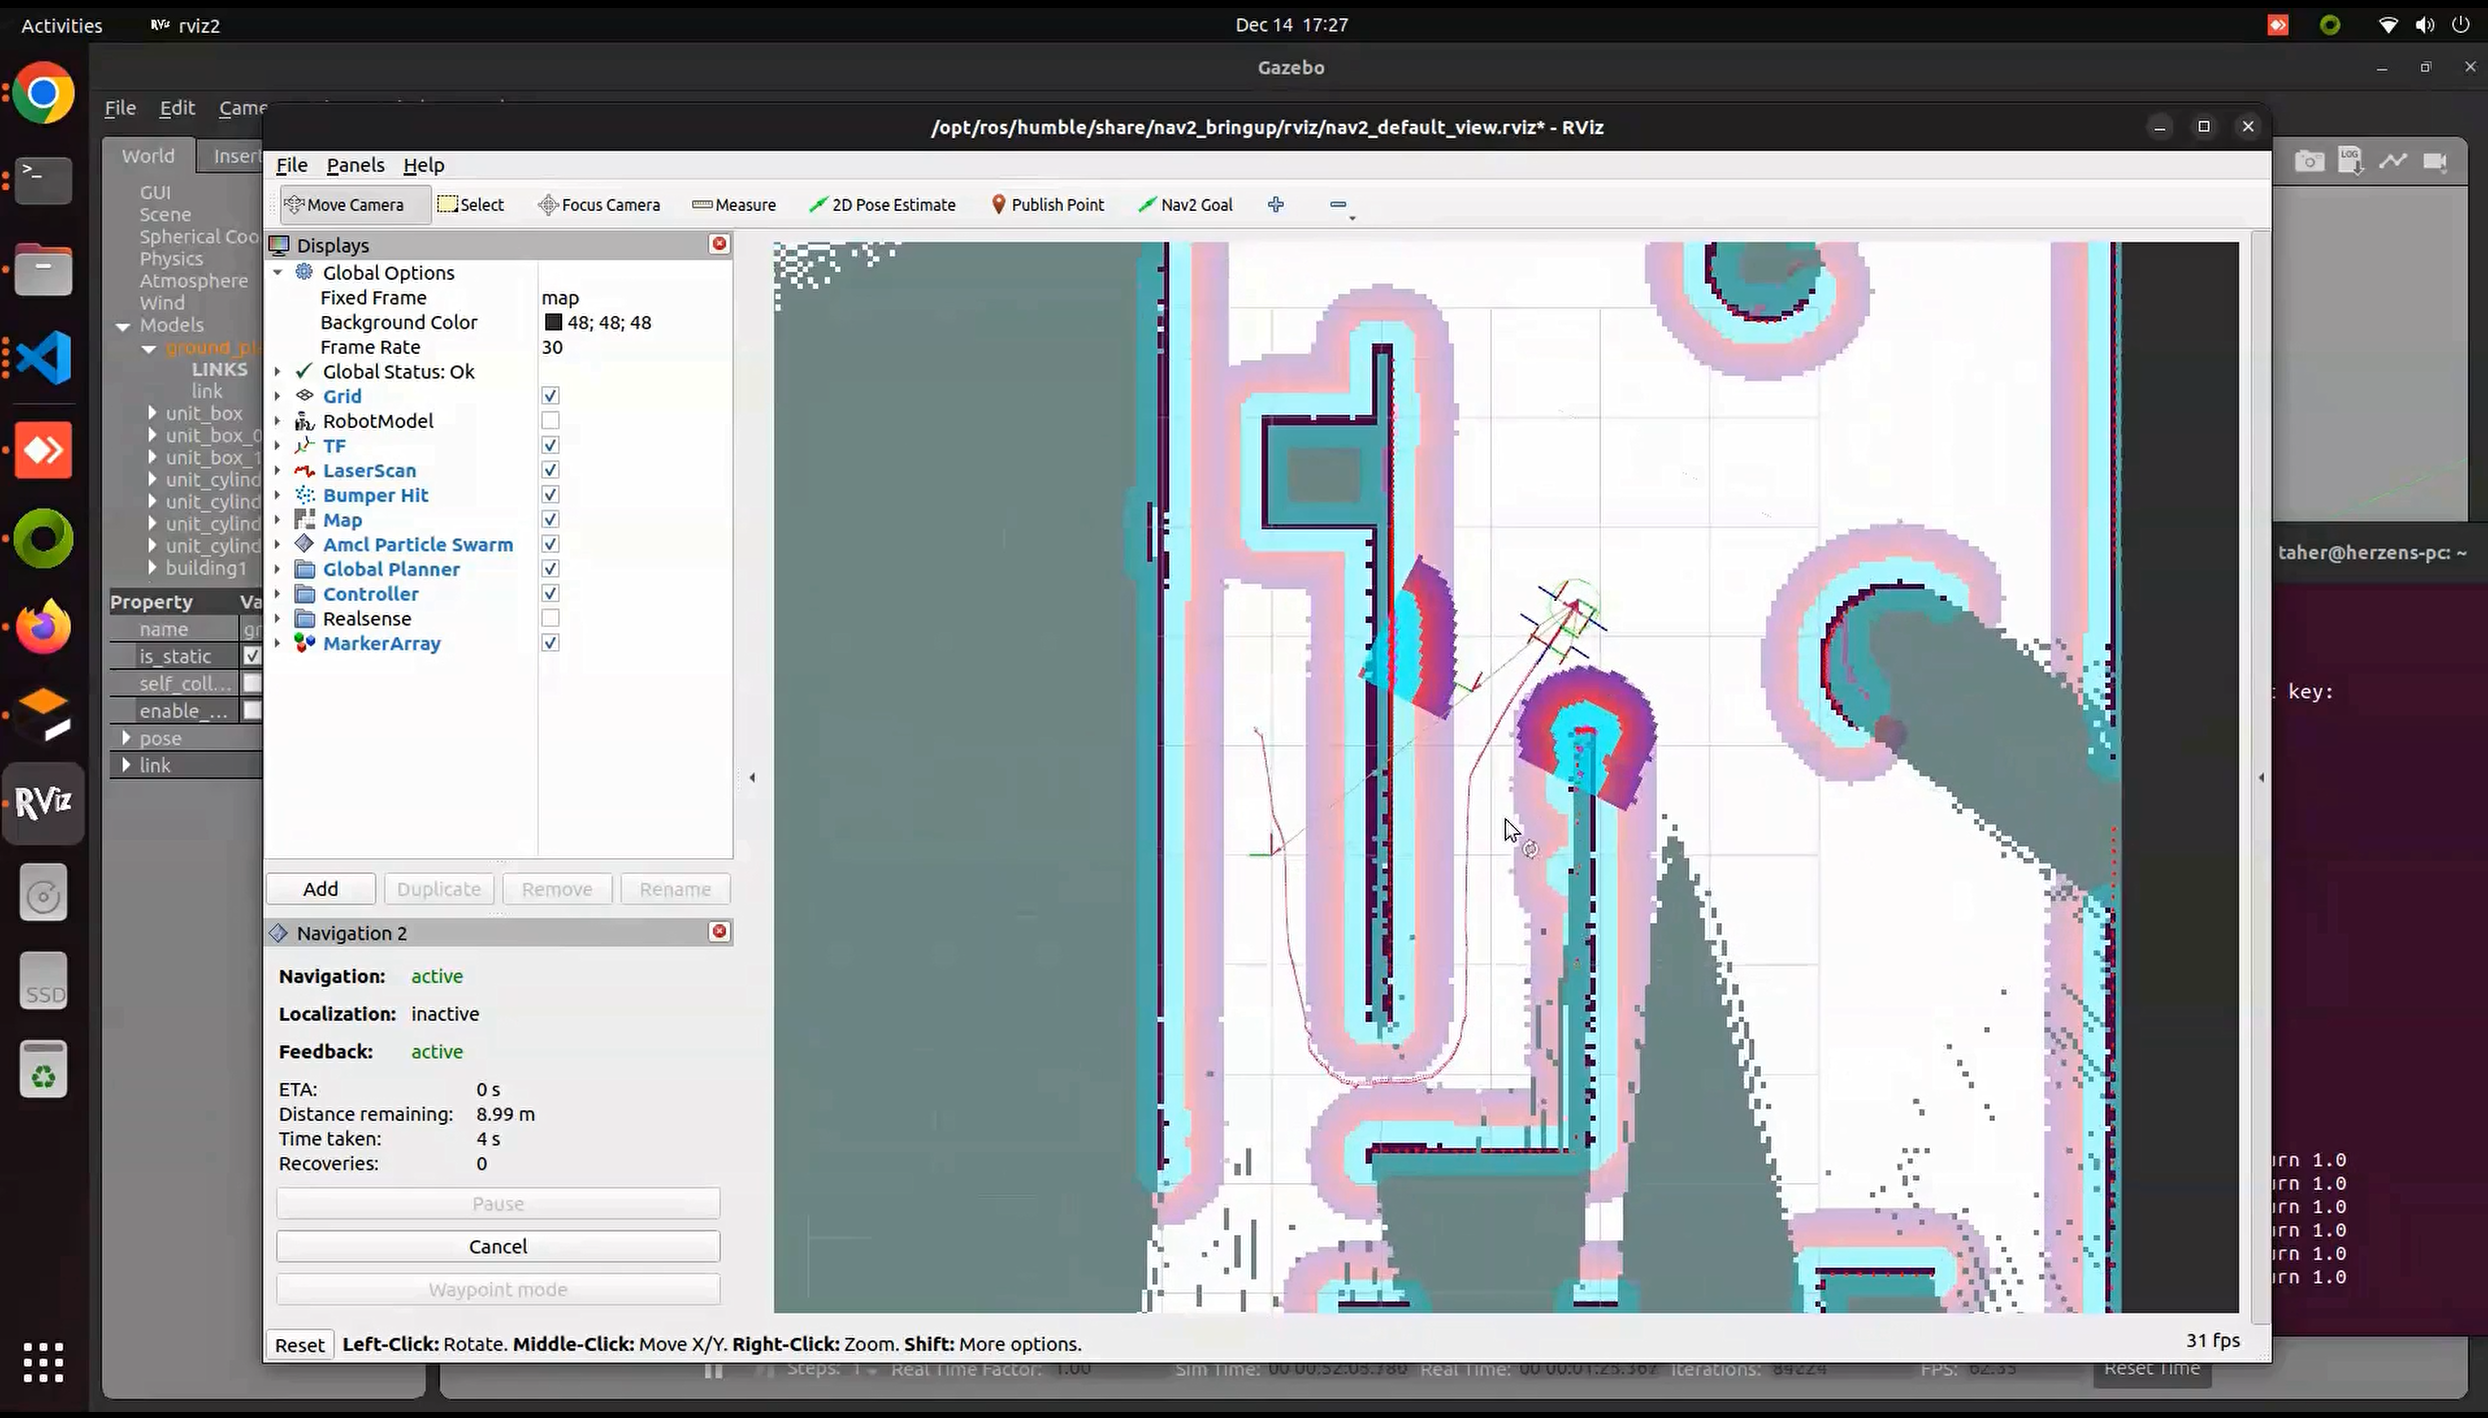2488x1418 pixels.
Task: Choose the Publish Point tool
Action: click(1047, 205)
